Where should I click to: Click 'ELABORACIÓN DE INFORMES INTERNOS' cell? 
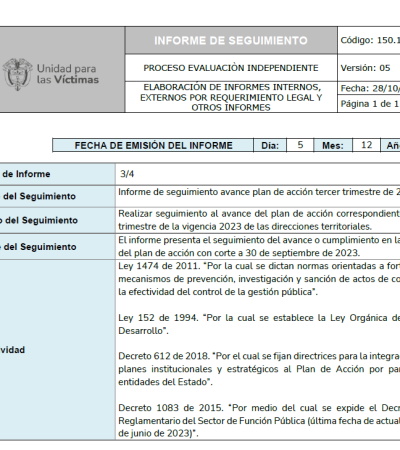click(231, 97)
